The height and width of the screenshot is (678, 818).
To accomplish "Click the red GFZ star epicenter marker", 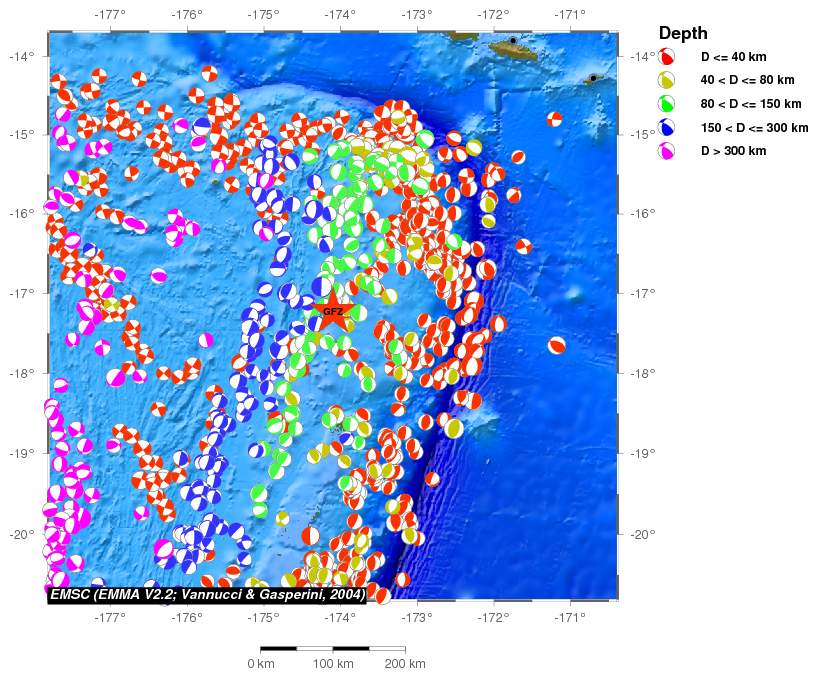I will 333,311.
